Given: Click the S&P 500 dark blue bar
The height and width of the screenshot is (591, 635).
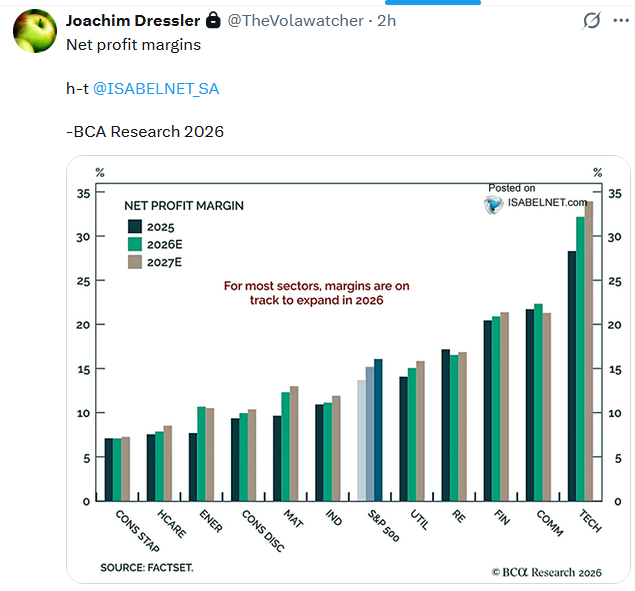Looking at the screenshot, I should (x=378, y=430).
